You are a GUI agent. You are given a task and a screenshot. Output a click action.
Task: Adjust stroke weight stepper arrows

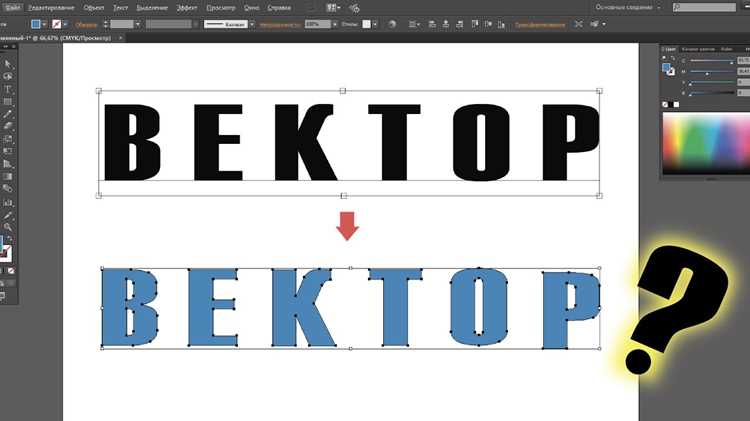coord(106,24)
